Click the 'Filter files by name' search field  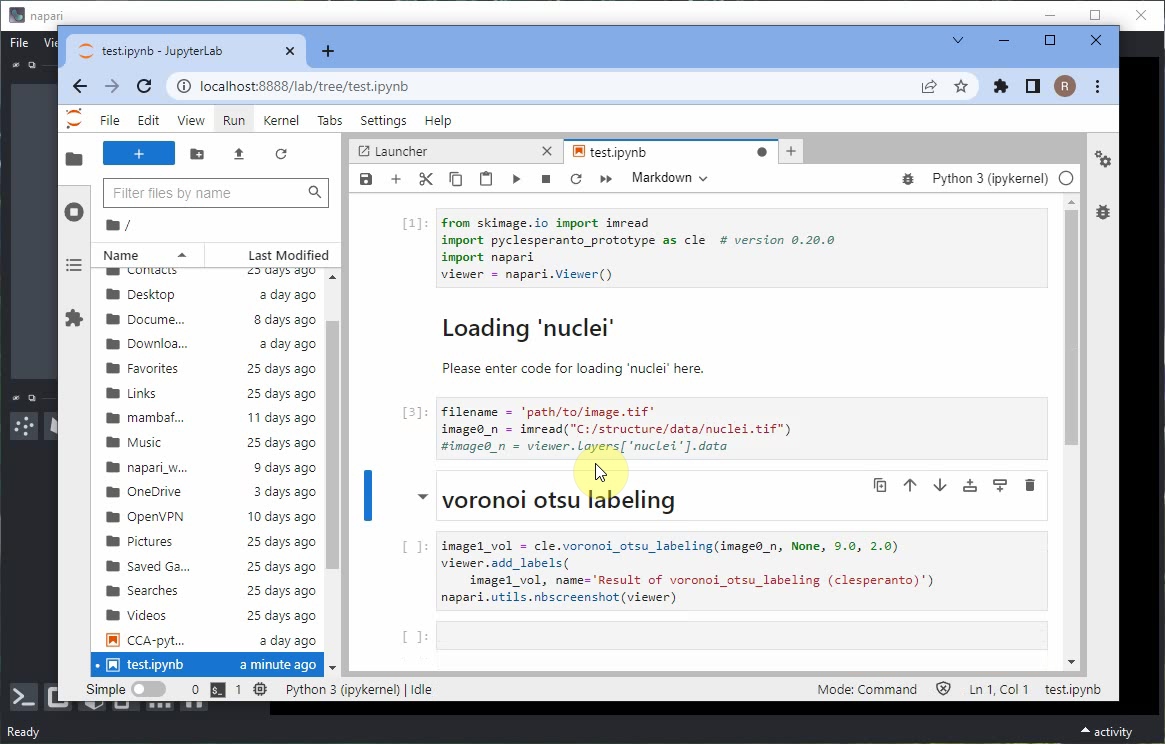(x=206, y=193)
